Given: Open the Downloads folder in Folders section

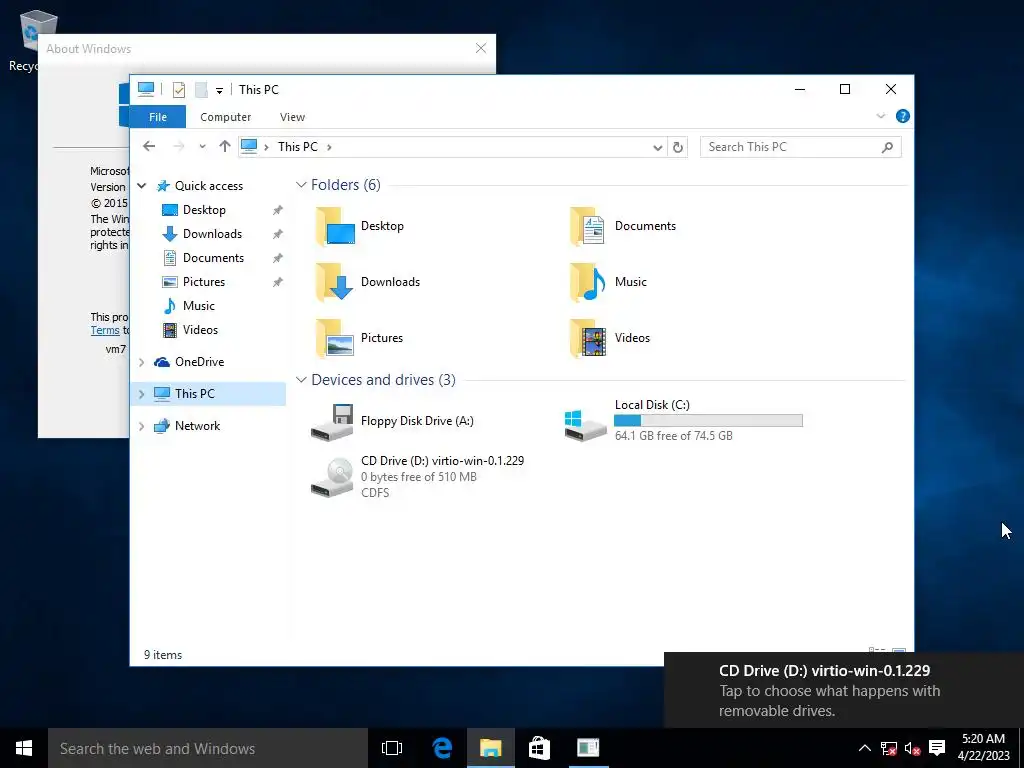Looking at the screenshot, I should [368, 282].
